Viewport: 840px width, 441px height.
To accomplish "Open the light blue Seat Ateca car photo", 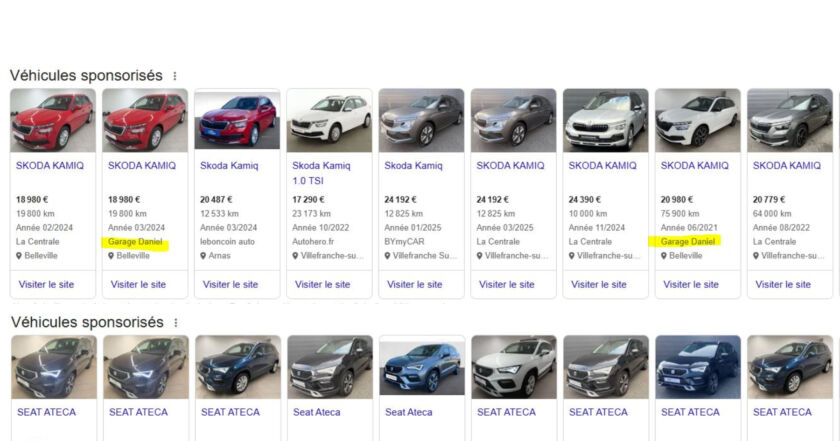I will (x=422, y=367).
